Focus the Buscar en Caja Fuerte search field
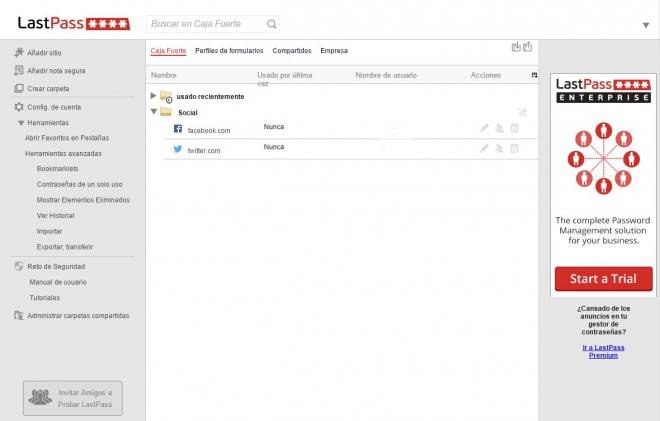660x421 pixels. click(x=213, y=24)
